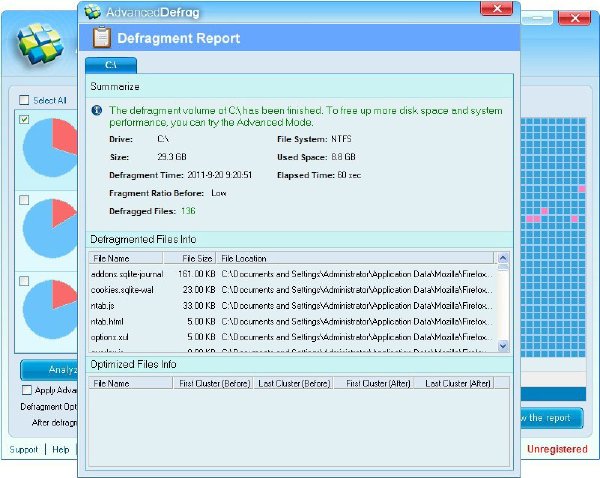Sort by File Size column header
This screenshot has height=478, width=600.
[190, 258]
